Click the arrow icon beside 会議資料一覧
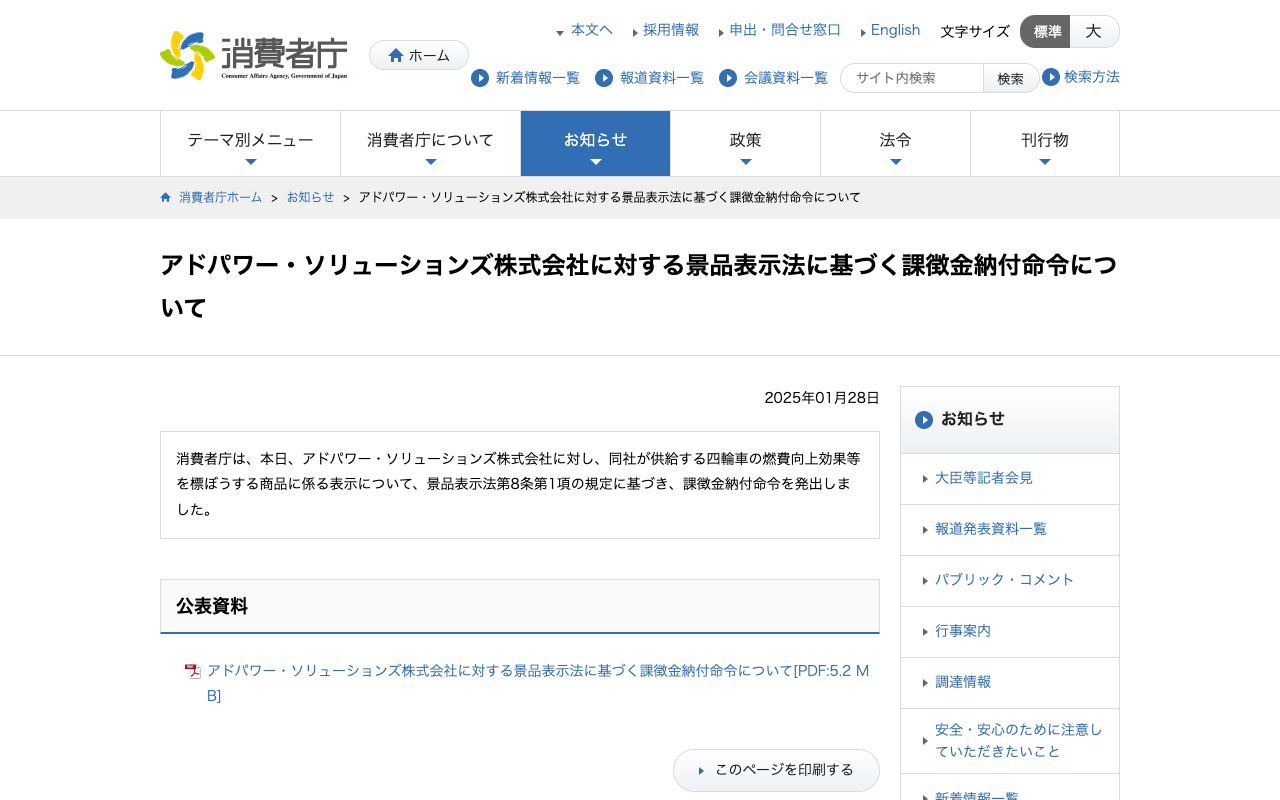The width and height of the screenshot is (1280, 800). click(x=728, y=78)
